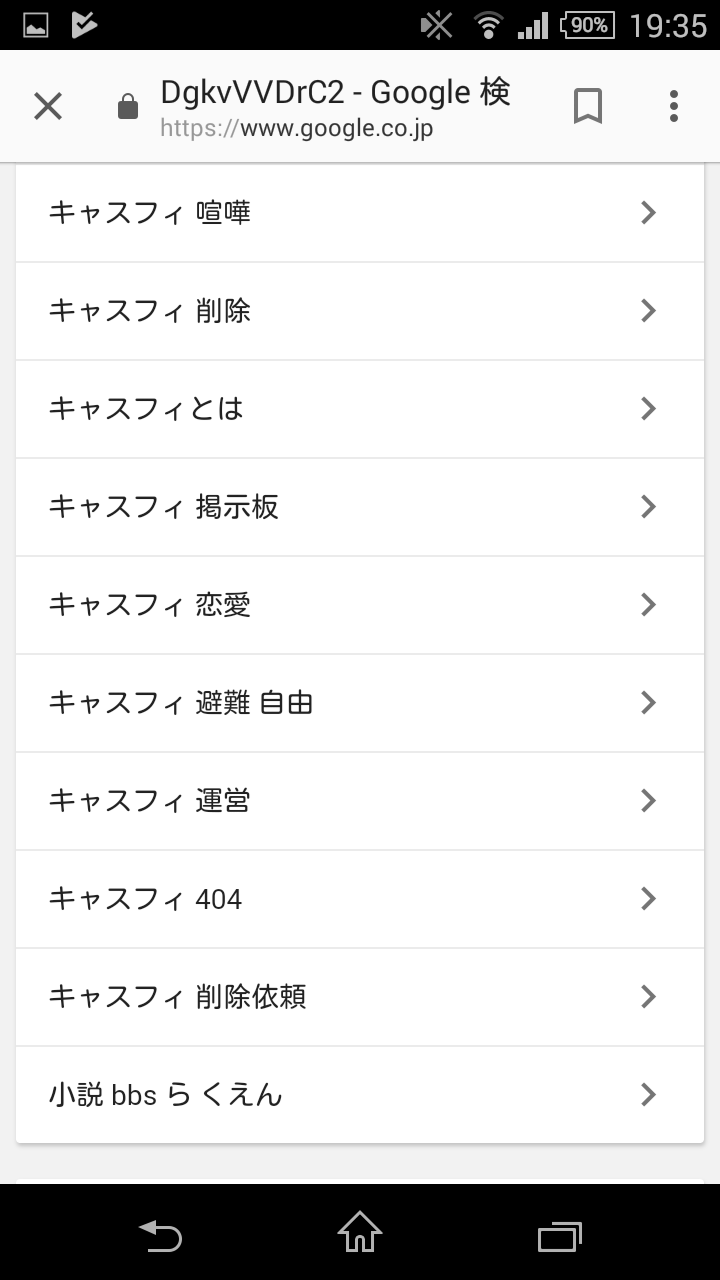Tap the lock security icon

(x=128, y=107)
